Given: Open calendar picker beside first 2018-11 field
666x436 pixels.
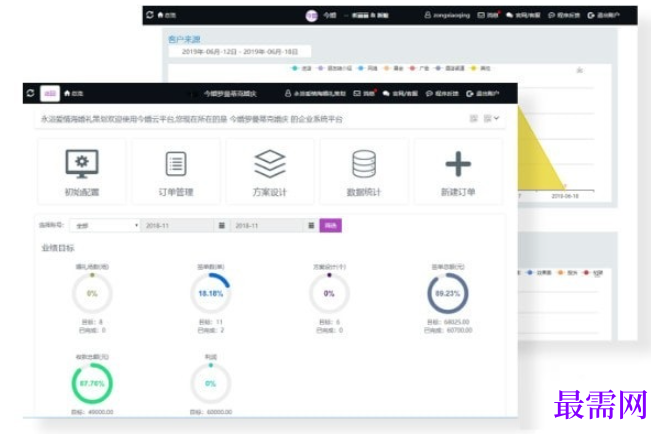Looking at the screenshot, I should pos(222,226).
